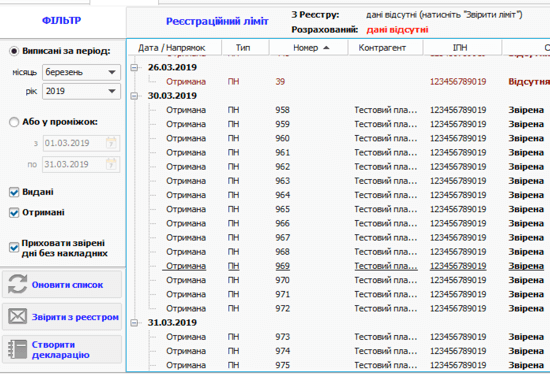Click the 'Тип' column header

point(245,48)
